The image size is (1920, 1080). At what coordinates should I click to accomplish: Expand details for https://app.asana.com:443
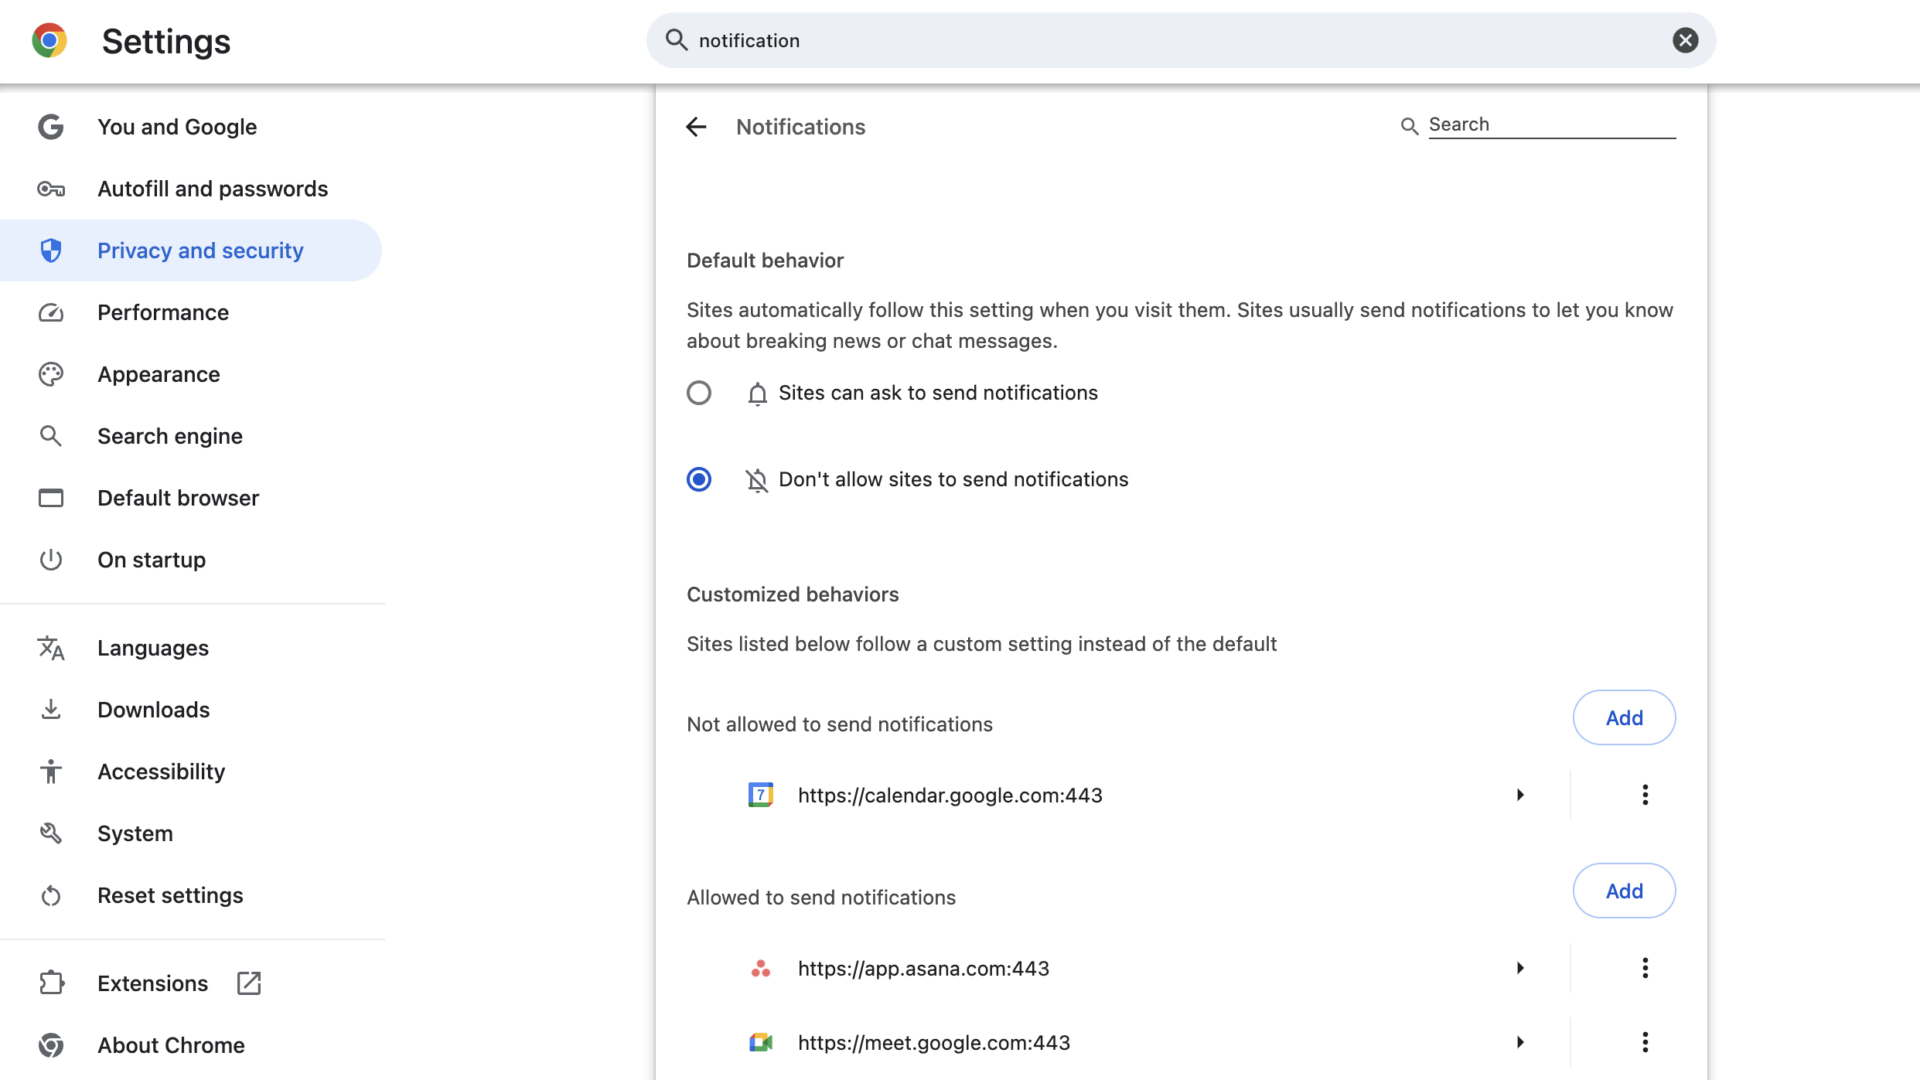1519,967
